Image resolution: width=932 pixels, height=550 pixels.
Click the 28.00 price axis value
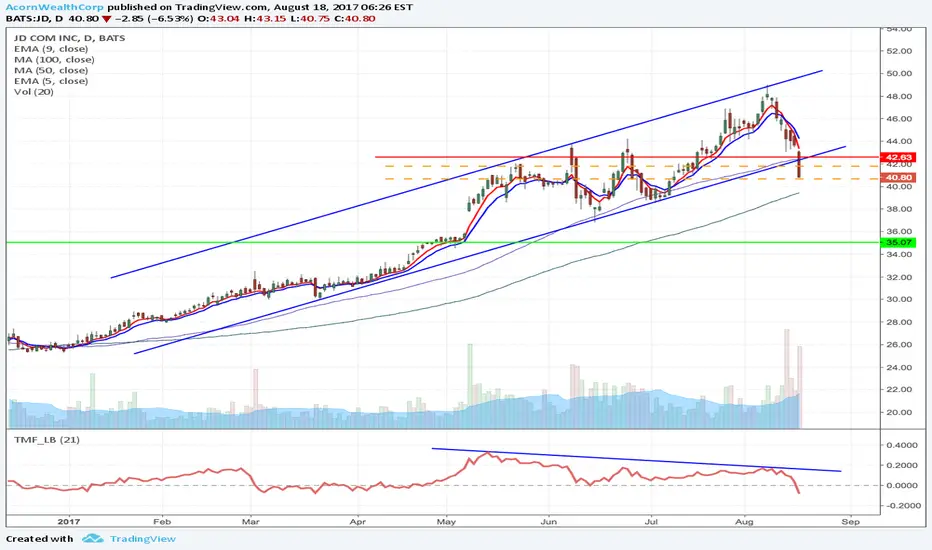pyautogui.click(x=899, y=322)
